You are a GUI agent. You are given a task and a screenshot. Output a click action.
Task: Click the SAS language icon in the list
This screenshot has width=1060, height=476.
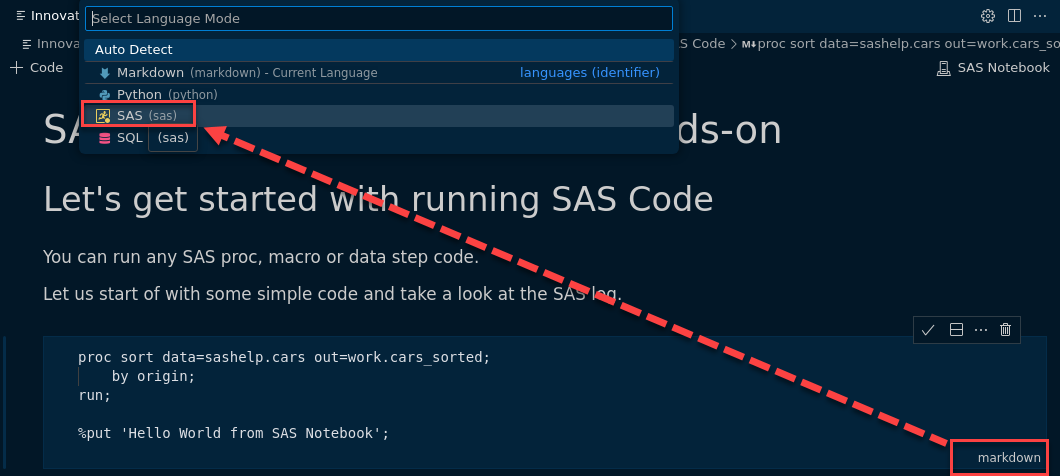point(103,116)
